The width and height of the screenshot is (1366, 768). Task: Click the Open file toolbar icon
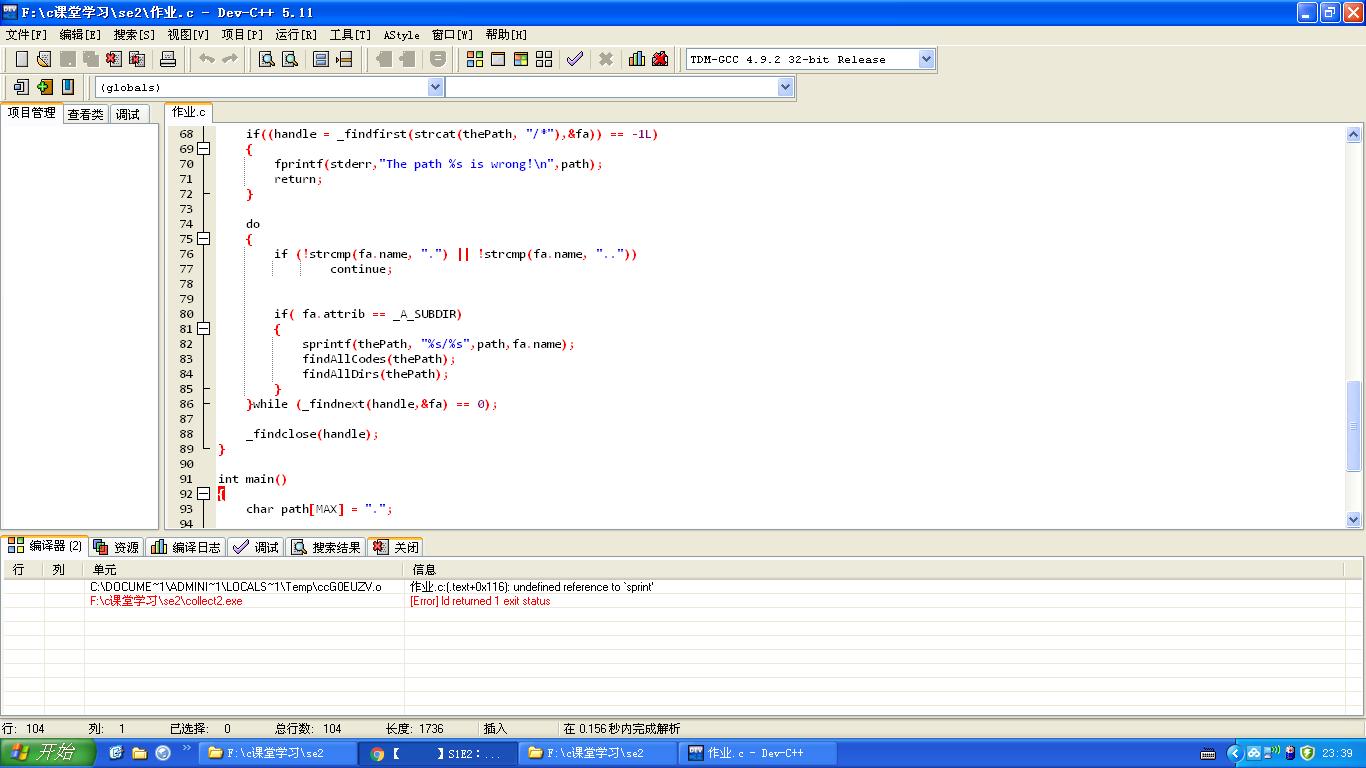pos(44,60)
